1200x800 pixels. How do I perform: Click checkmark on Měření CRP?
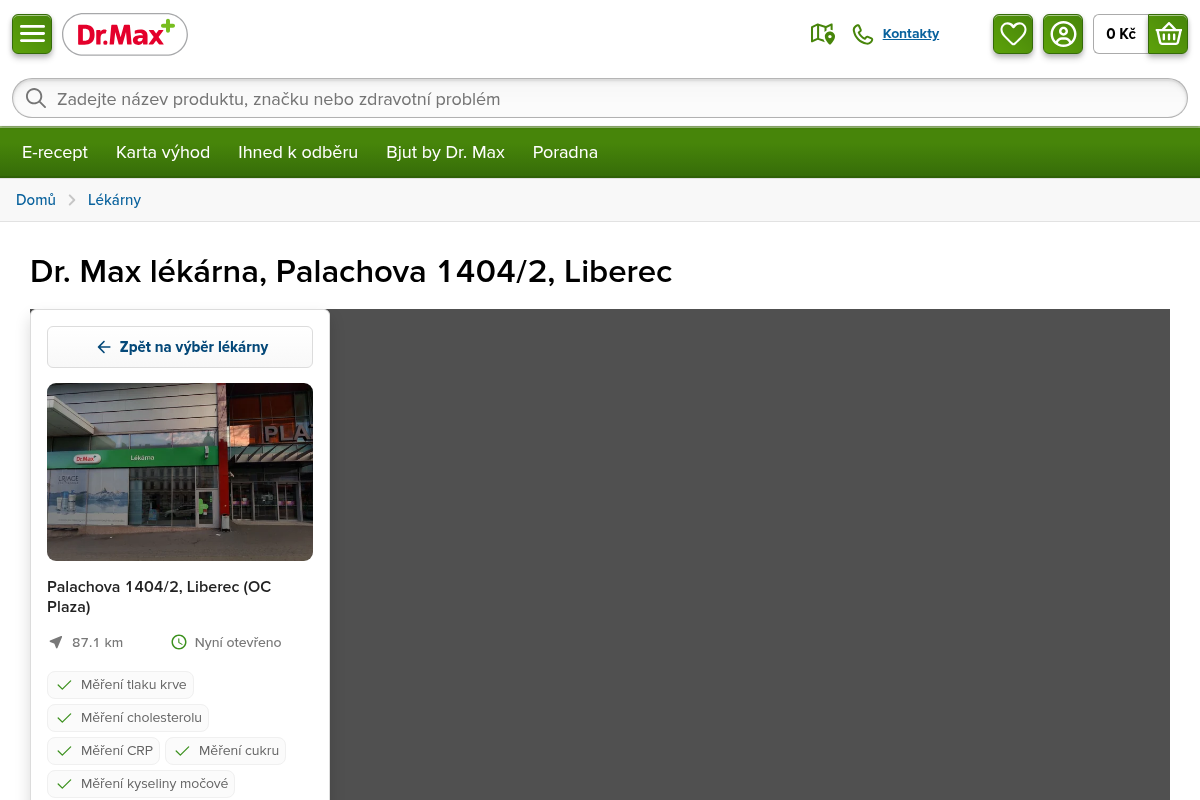[x=64, y=751]
